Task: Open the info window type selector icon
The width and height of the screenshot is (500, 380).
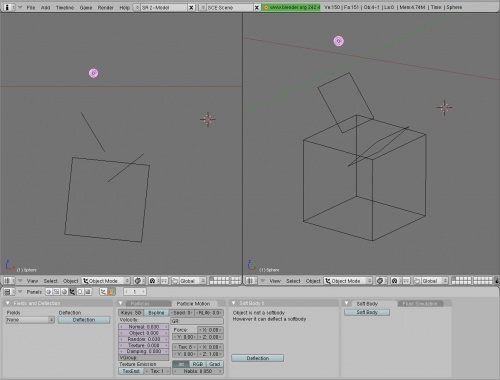Action: point(7,7)
